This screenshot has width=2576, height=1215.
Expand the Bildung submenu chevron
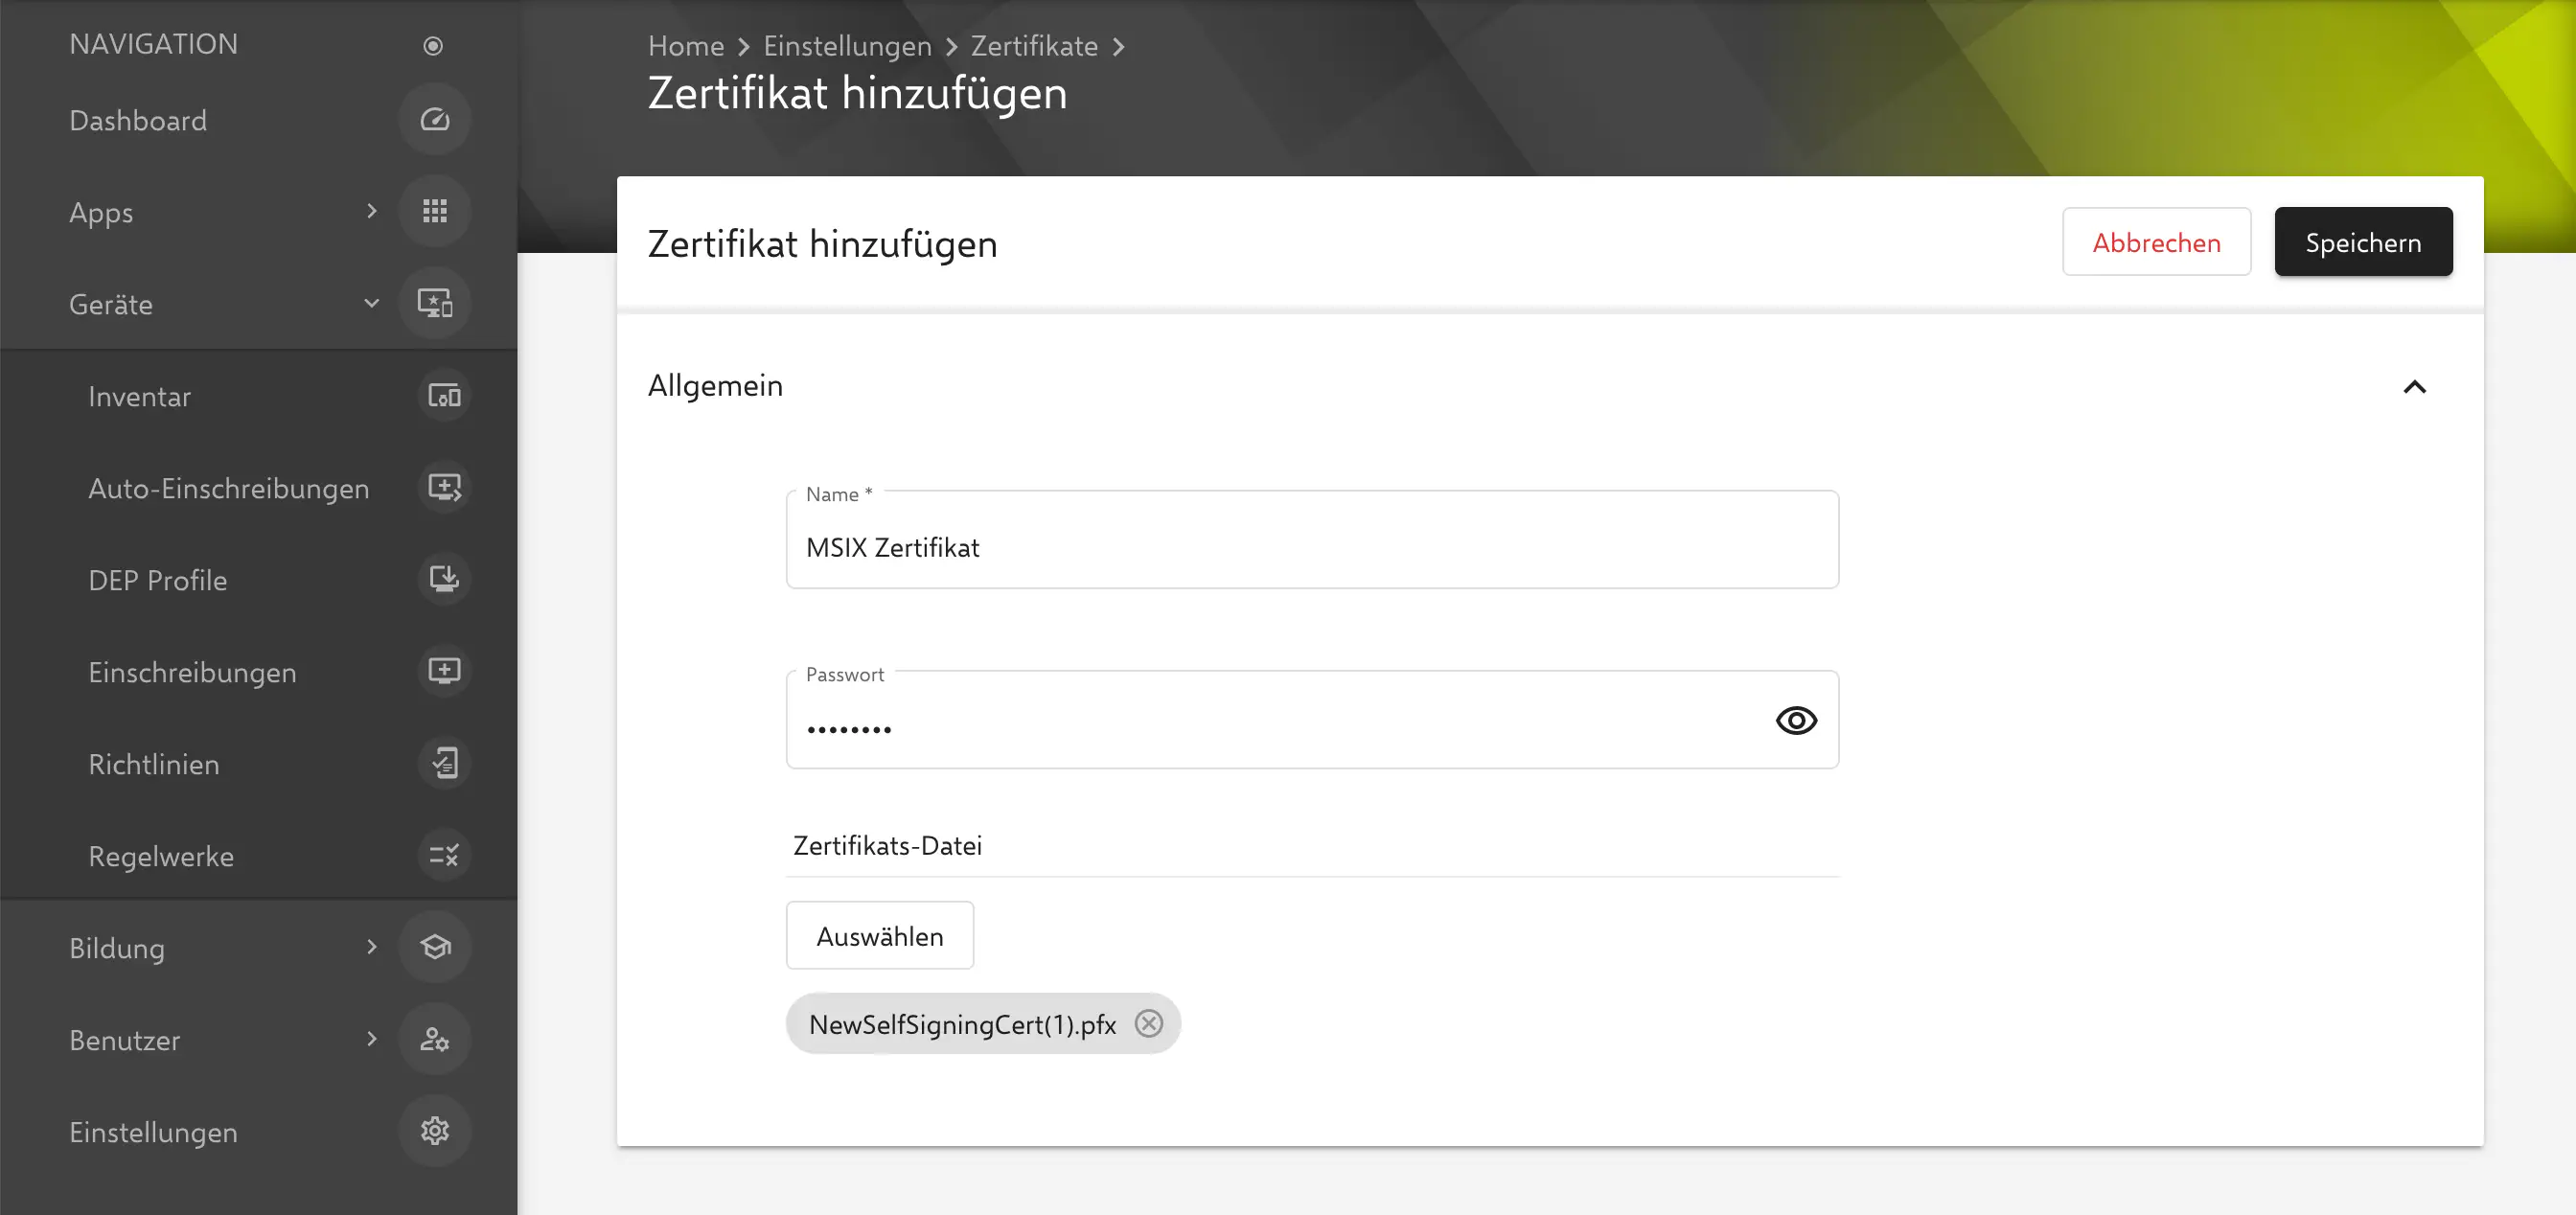(x=371, y=947)
